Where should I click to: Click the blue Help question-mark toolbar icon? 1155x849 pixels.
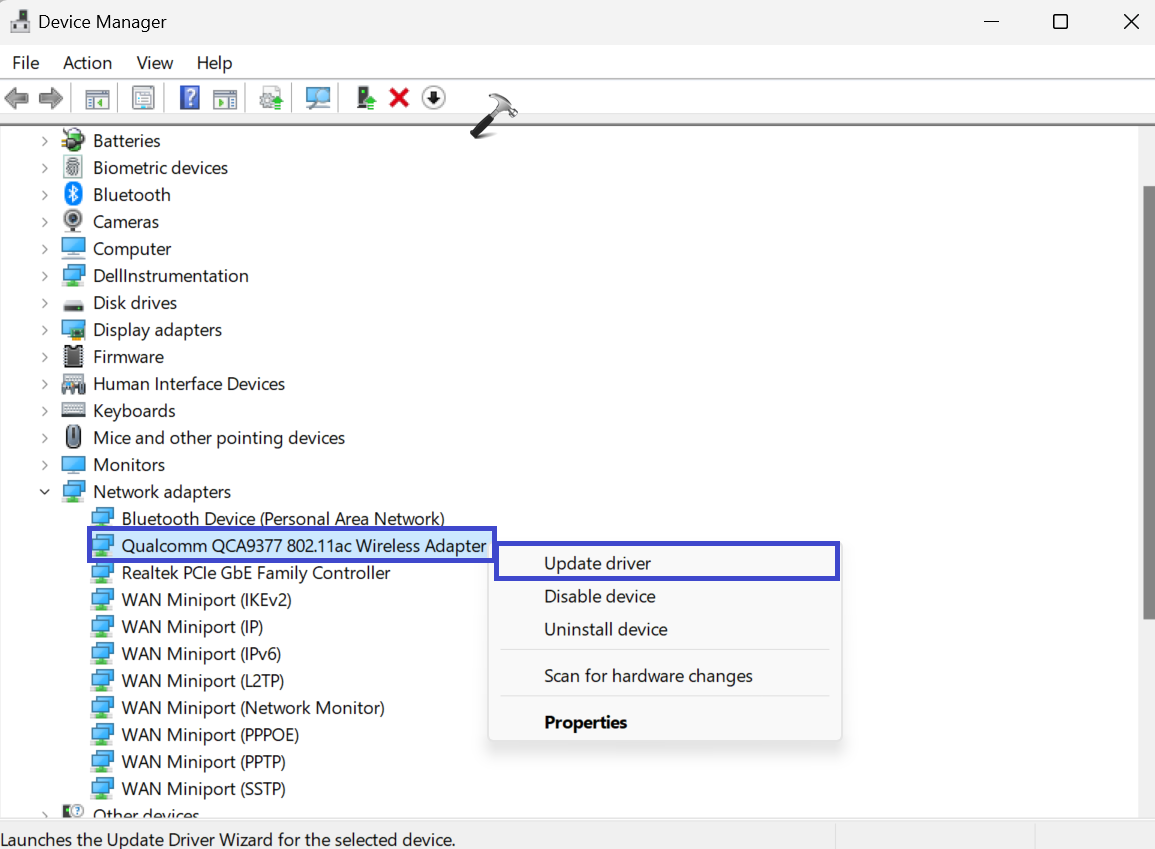coord(189,98)
